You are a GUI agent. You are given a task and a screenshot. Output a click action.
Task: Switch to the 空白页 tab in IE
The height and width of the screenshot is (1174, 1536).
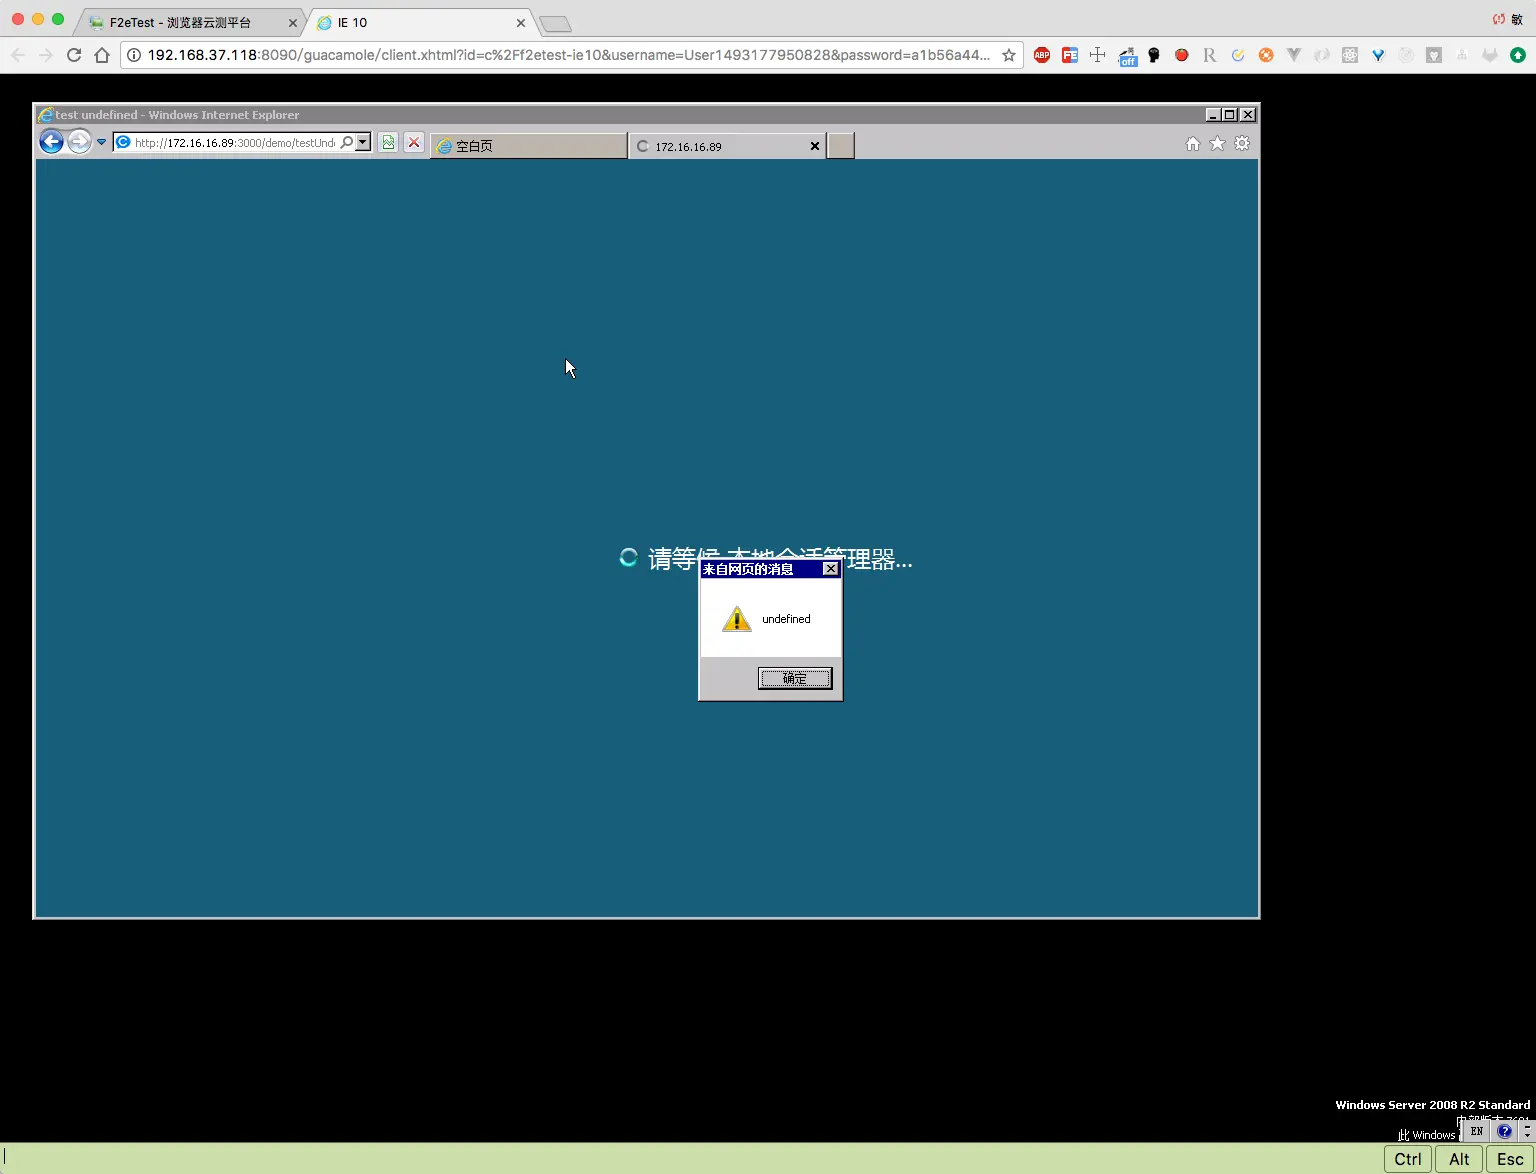coord(529,146)
